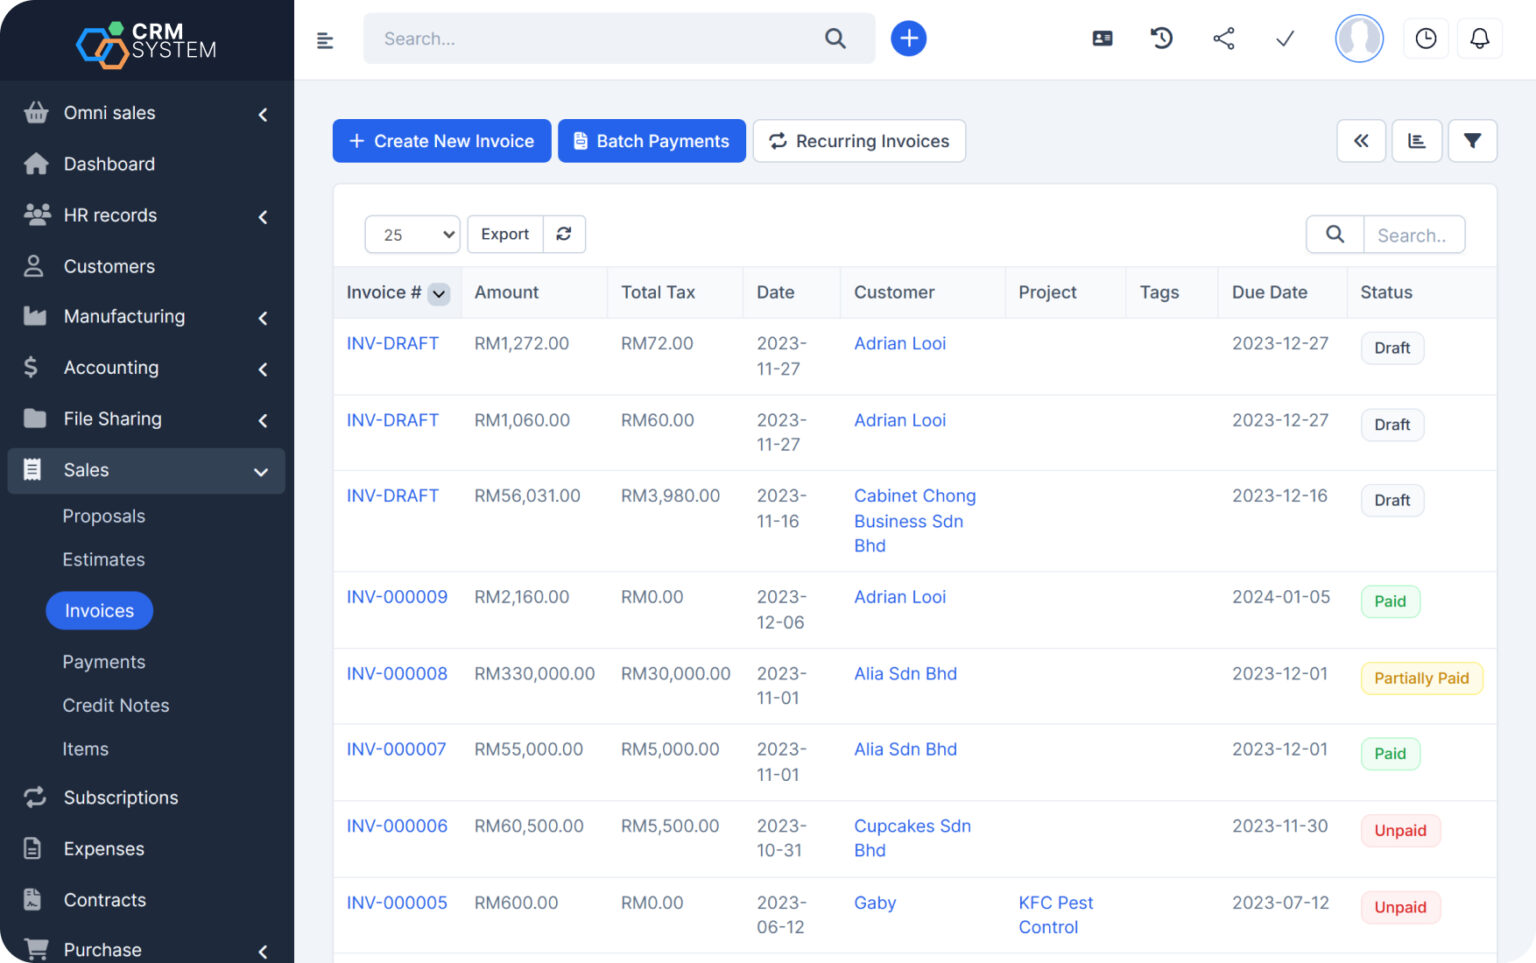Click the Create New Invoice button
Viewport: 1536px width, 963px height.
tap(441, 141)
